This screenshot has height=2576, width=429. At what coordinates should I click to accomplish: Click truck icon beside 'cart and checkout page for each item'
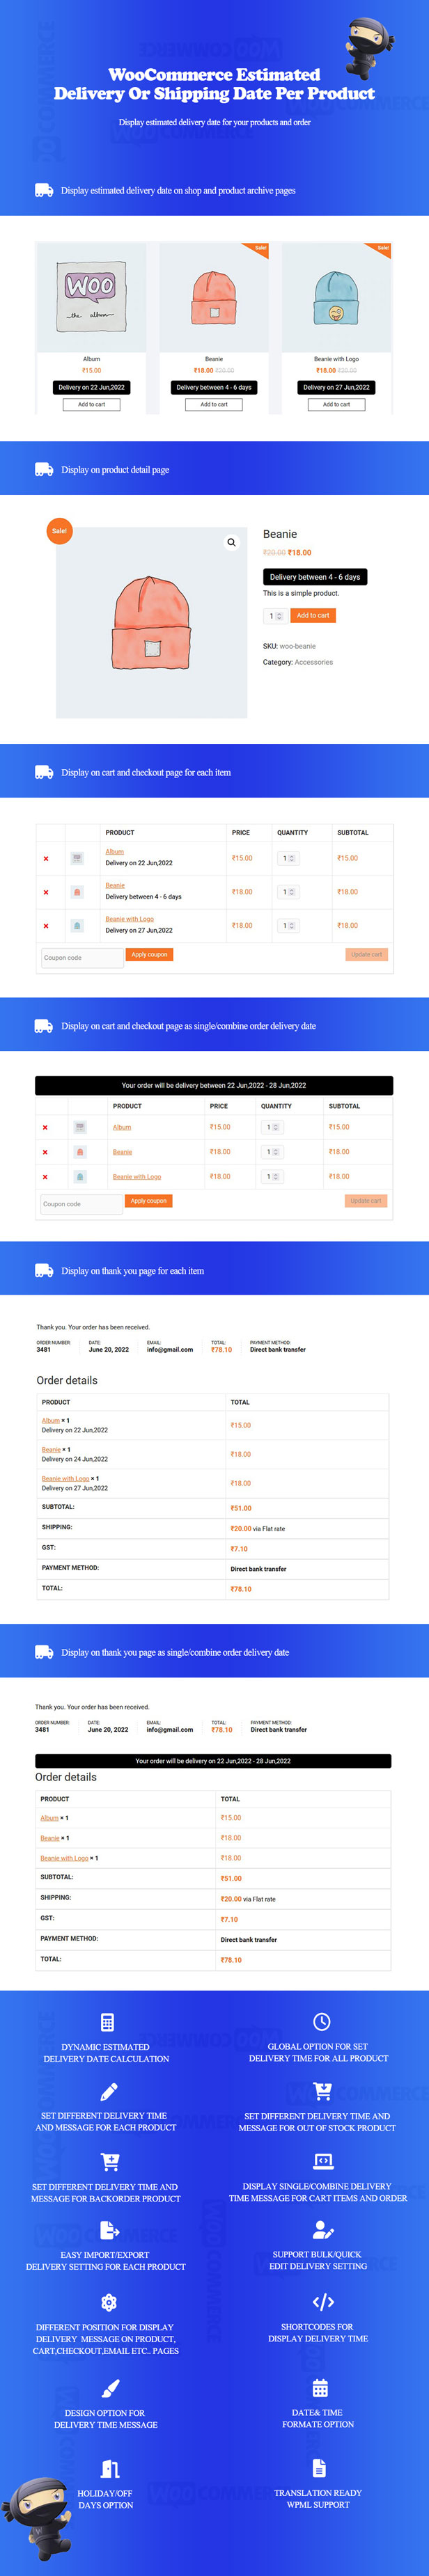[x=44, y=772]
